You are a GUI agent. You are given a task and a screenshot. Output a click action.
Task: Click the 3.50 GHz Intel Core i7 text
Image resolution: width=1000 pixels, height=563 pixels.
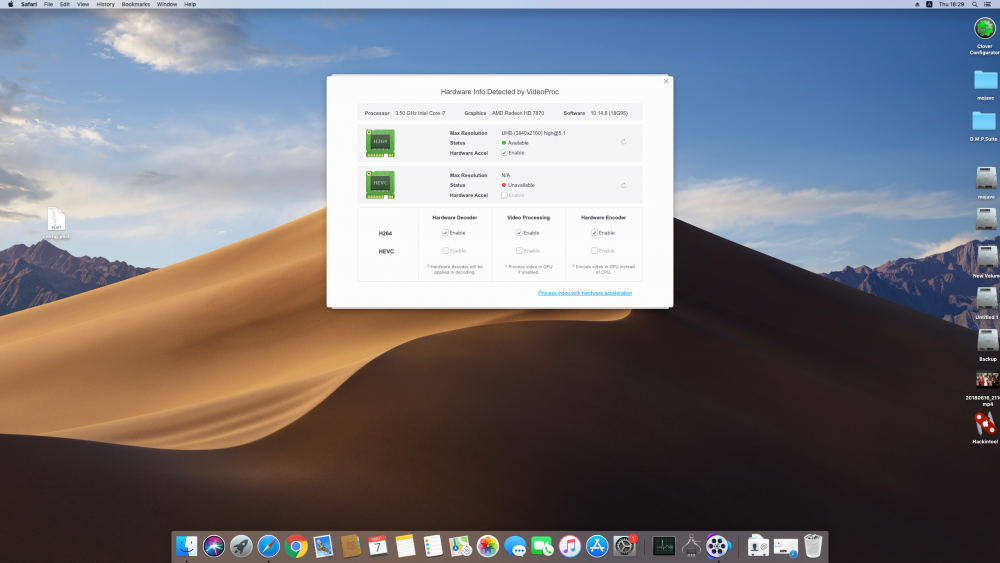pyautogui.click(x=420, y=113)
